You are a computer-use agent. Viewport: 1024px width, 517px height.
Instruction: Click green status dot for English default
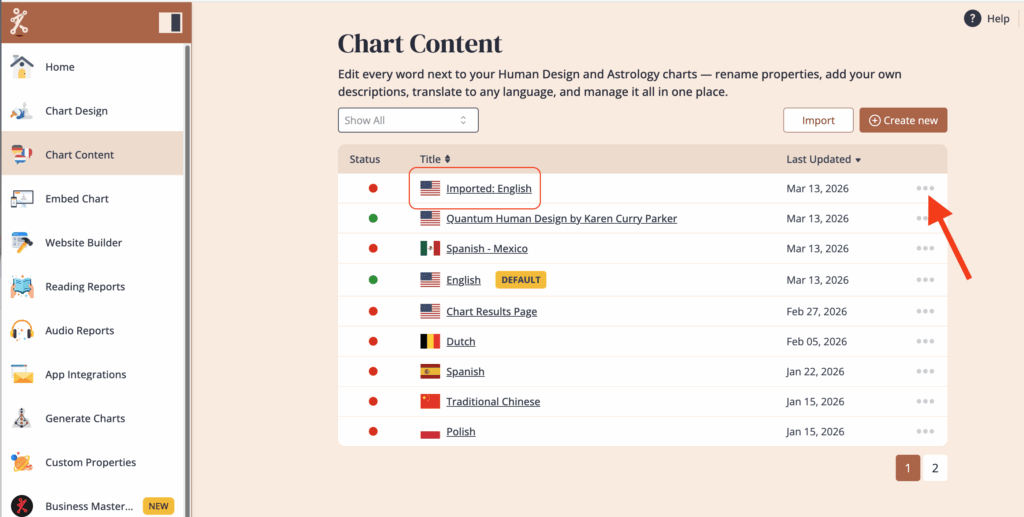click(373, 280)
